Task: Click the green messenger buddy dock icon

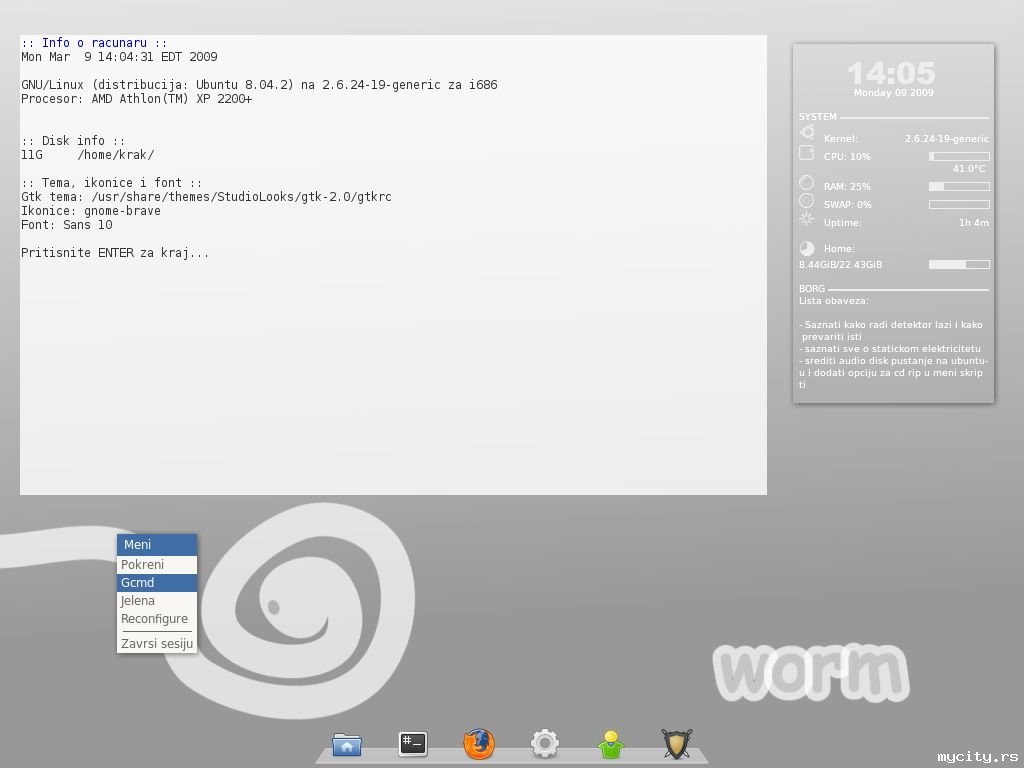Action: [x=611, y=744]
